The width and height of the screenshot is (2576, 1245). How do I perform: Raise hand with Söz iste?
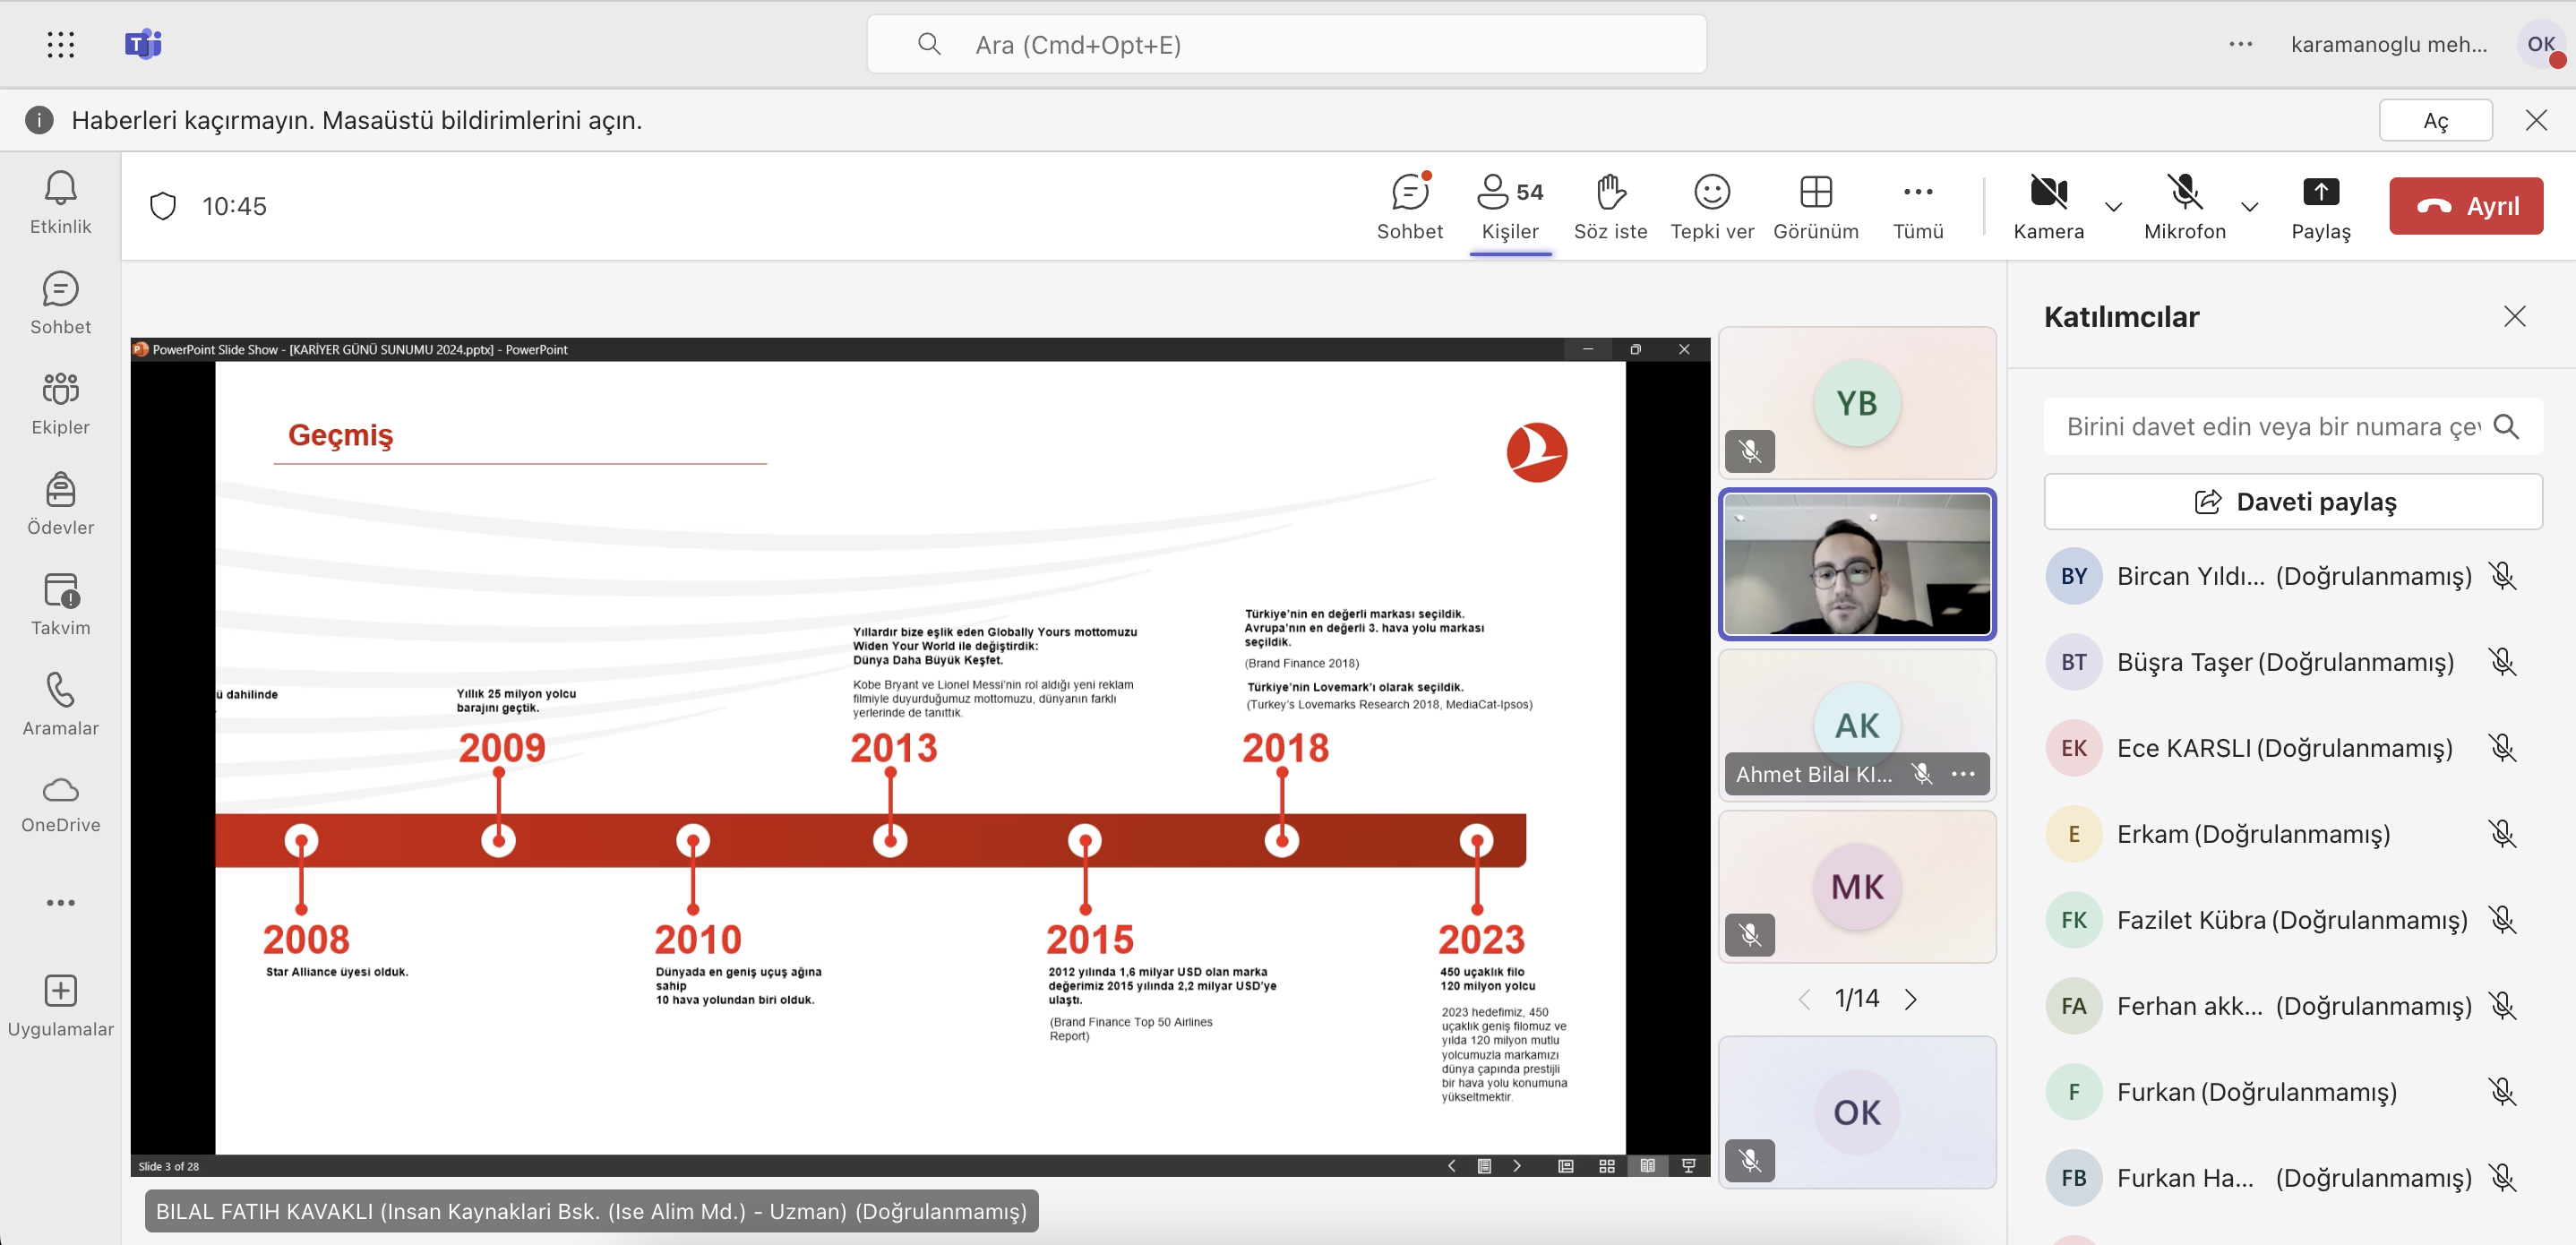1610,205
